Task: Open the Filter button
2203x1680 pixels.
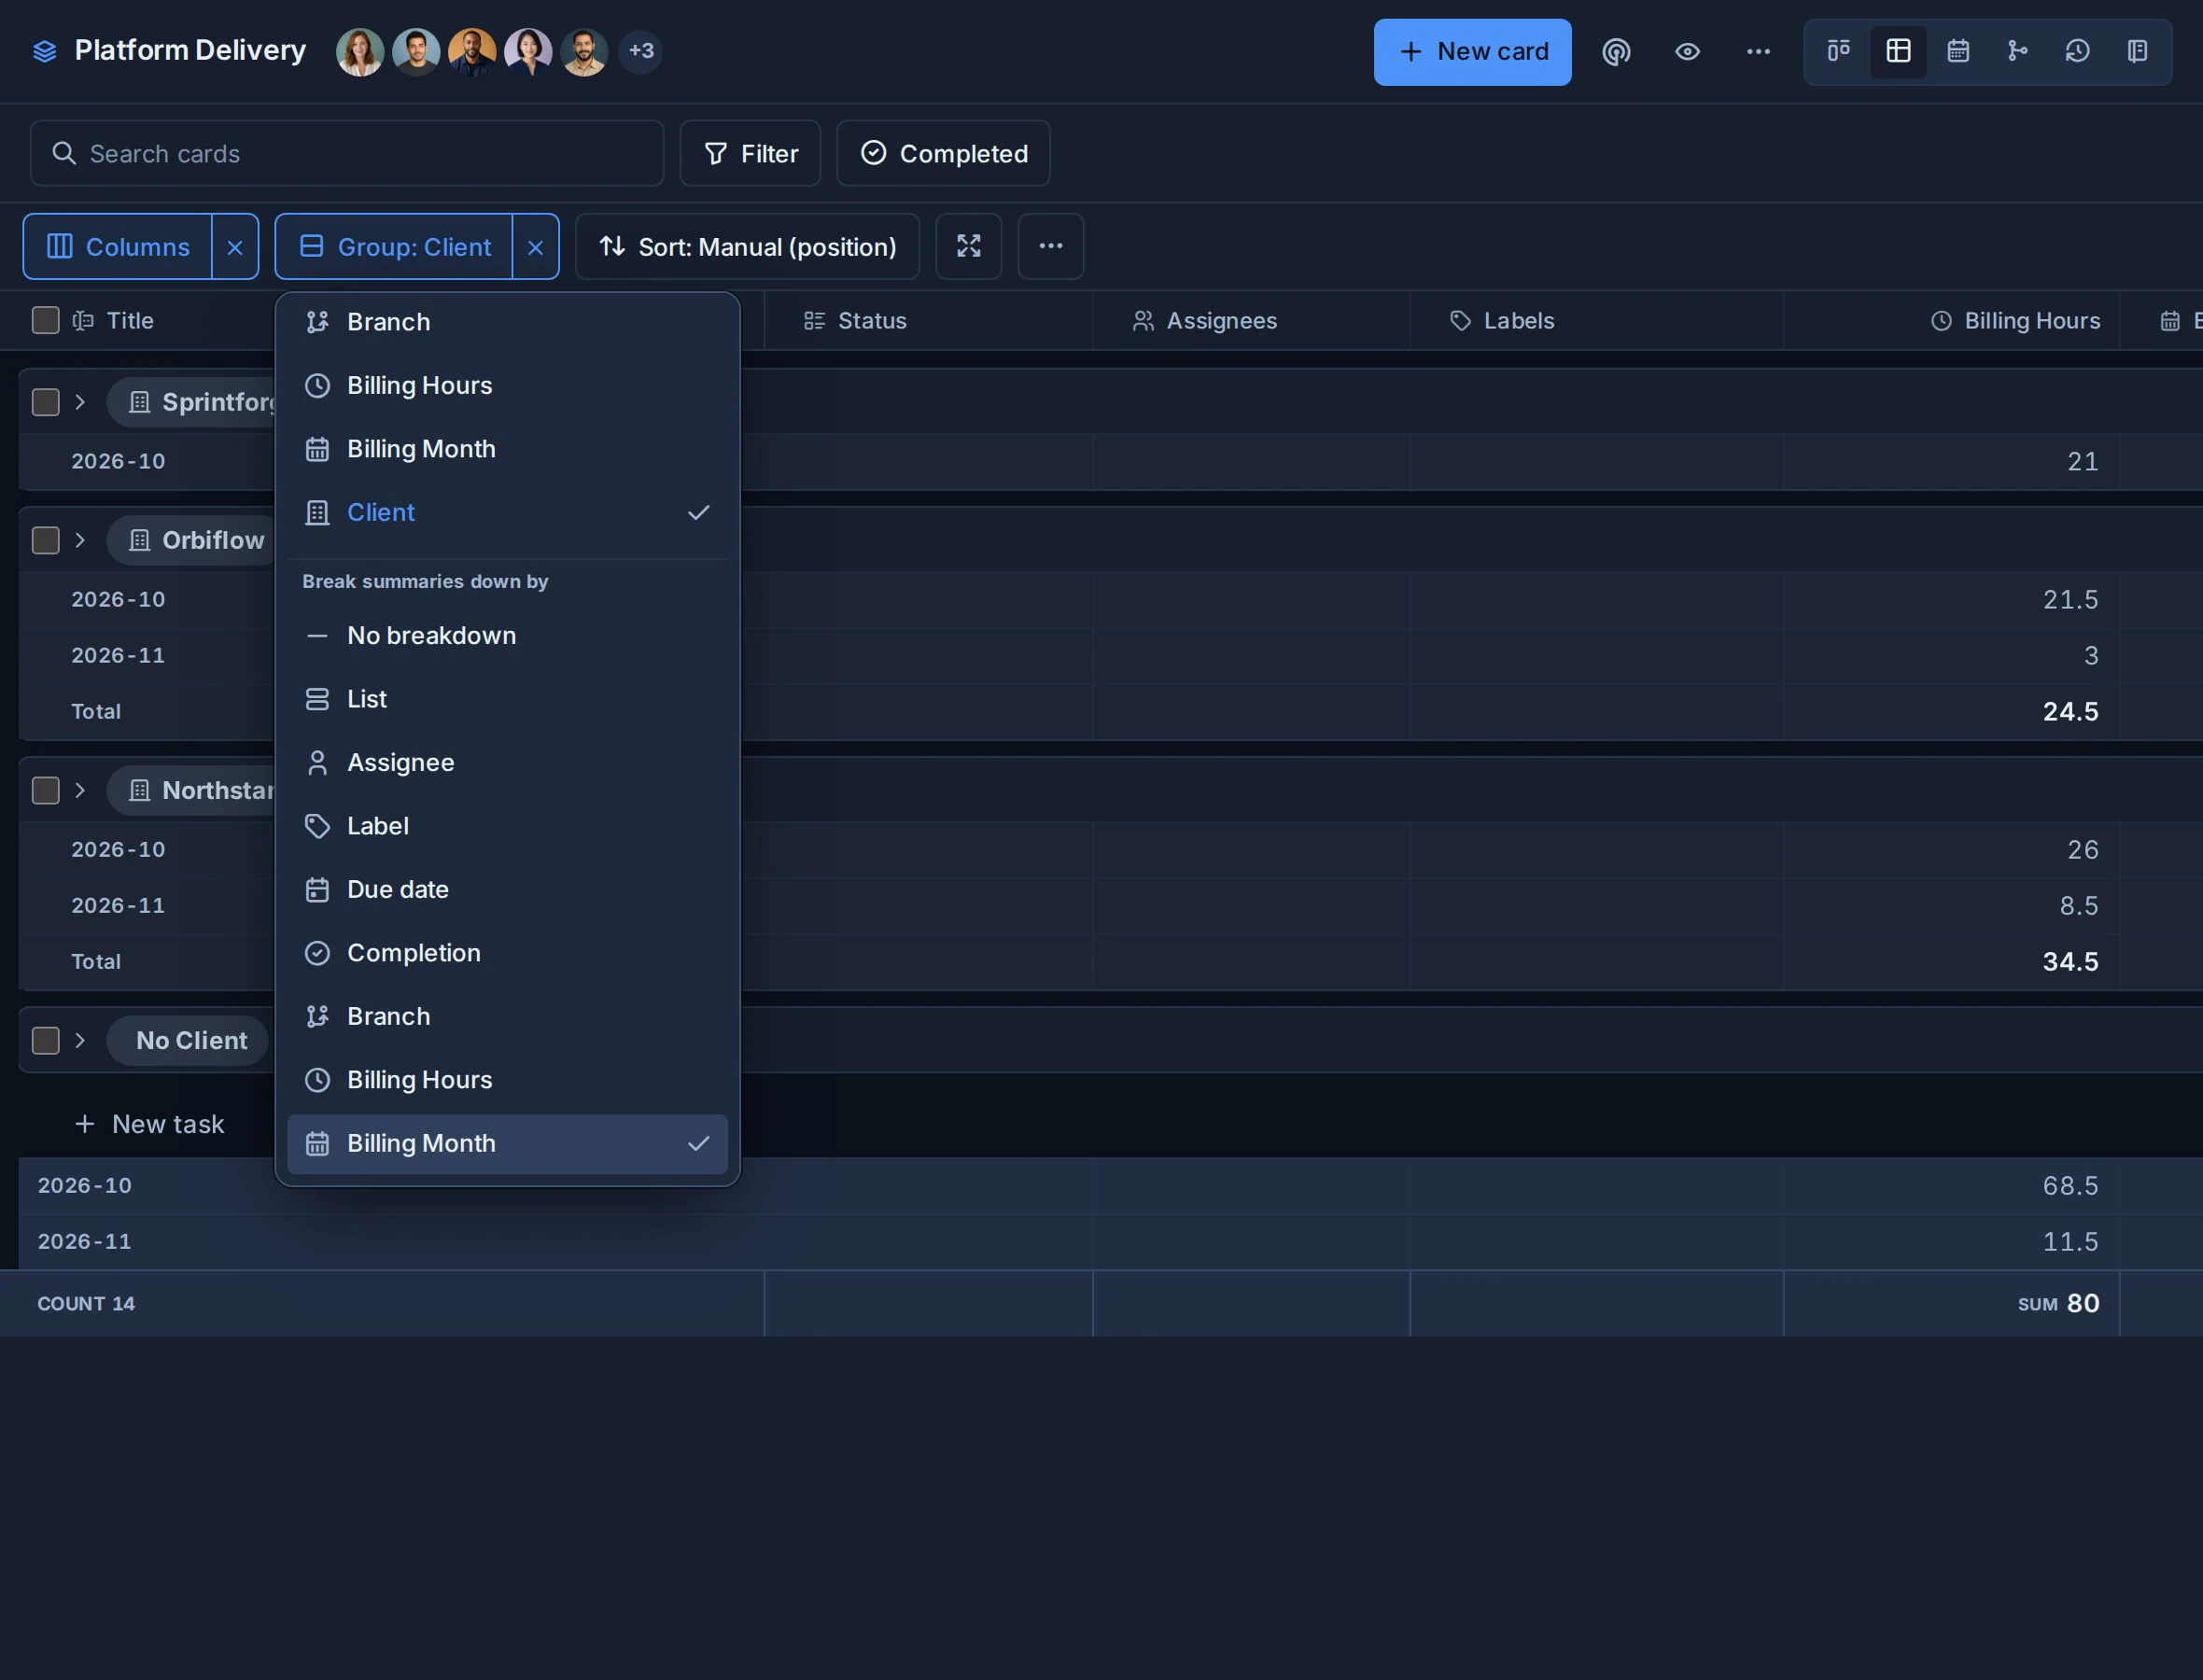Action: point(750,153)
